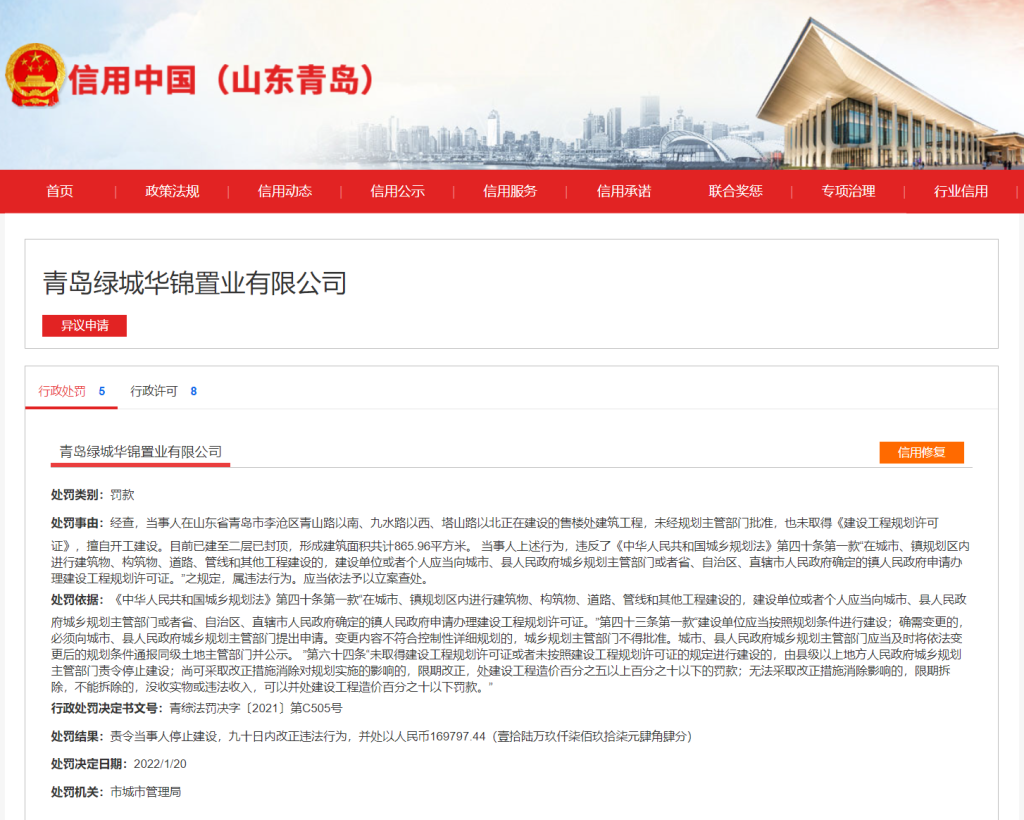The height and width of the screenshot is (820, 1024).
Task: Click the 处罚结果 penalty amount line
Action: tap(401, 736)
